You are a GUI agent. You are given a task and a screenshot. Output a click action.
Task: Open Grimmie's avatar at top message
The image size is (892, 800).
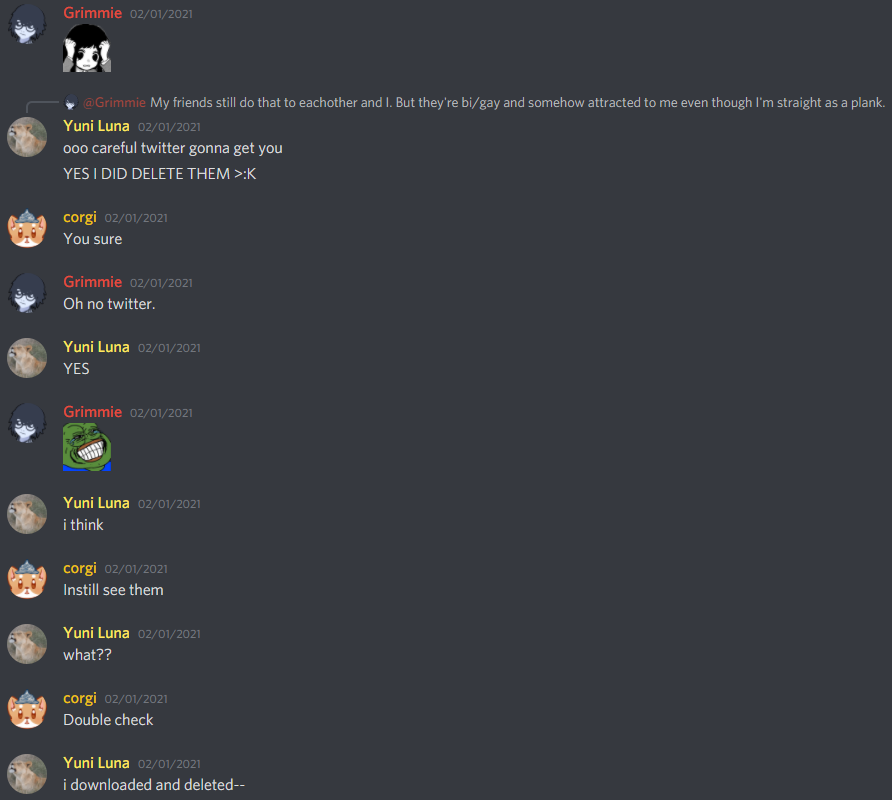[x=27, y=24]
